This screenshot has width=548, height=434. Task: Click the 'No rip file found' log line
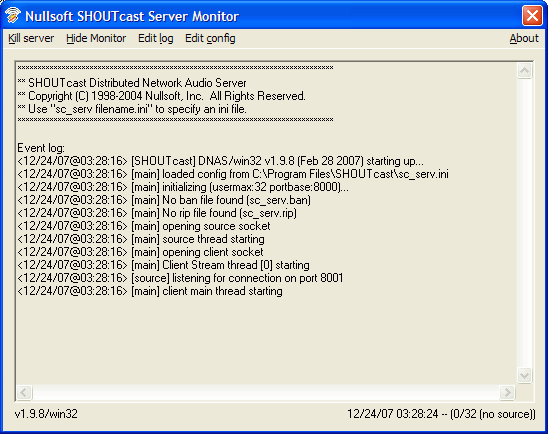(x=157, y=213)
